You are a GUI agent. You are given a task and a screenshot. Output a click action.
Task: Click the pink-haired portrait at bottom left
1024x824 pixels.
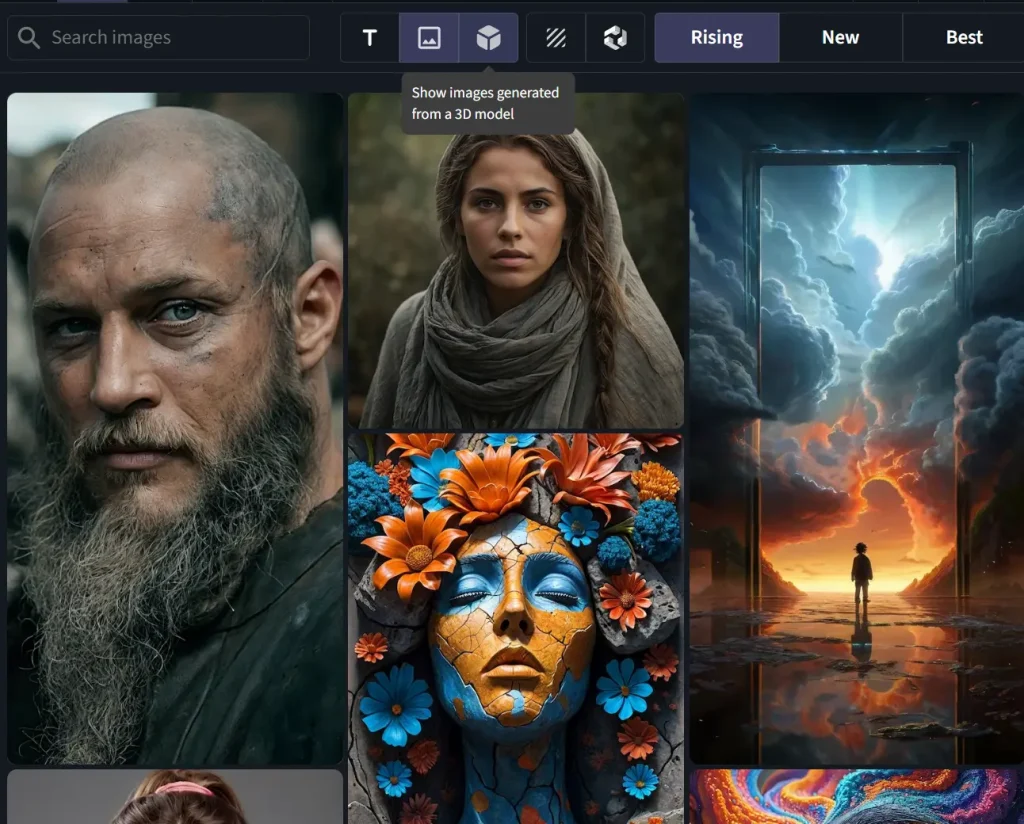tap(175, 800)
